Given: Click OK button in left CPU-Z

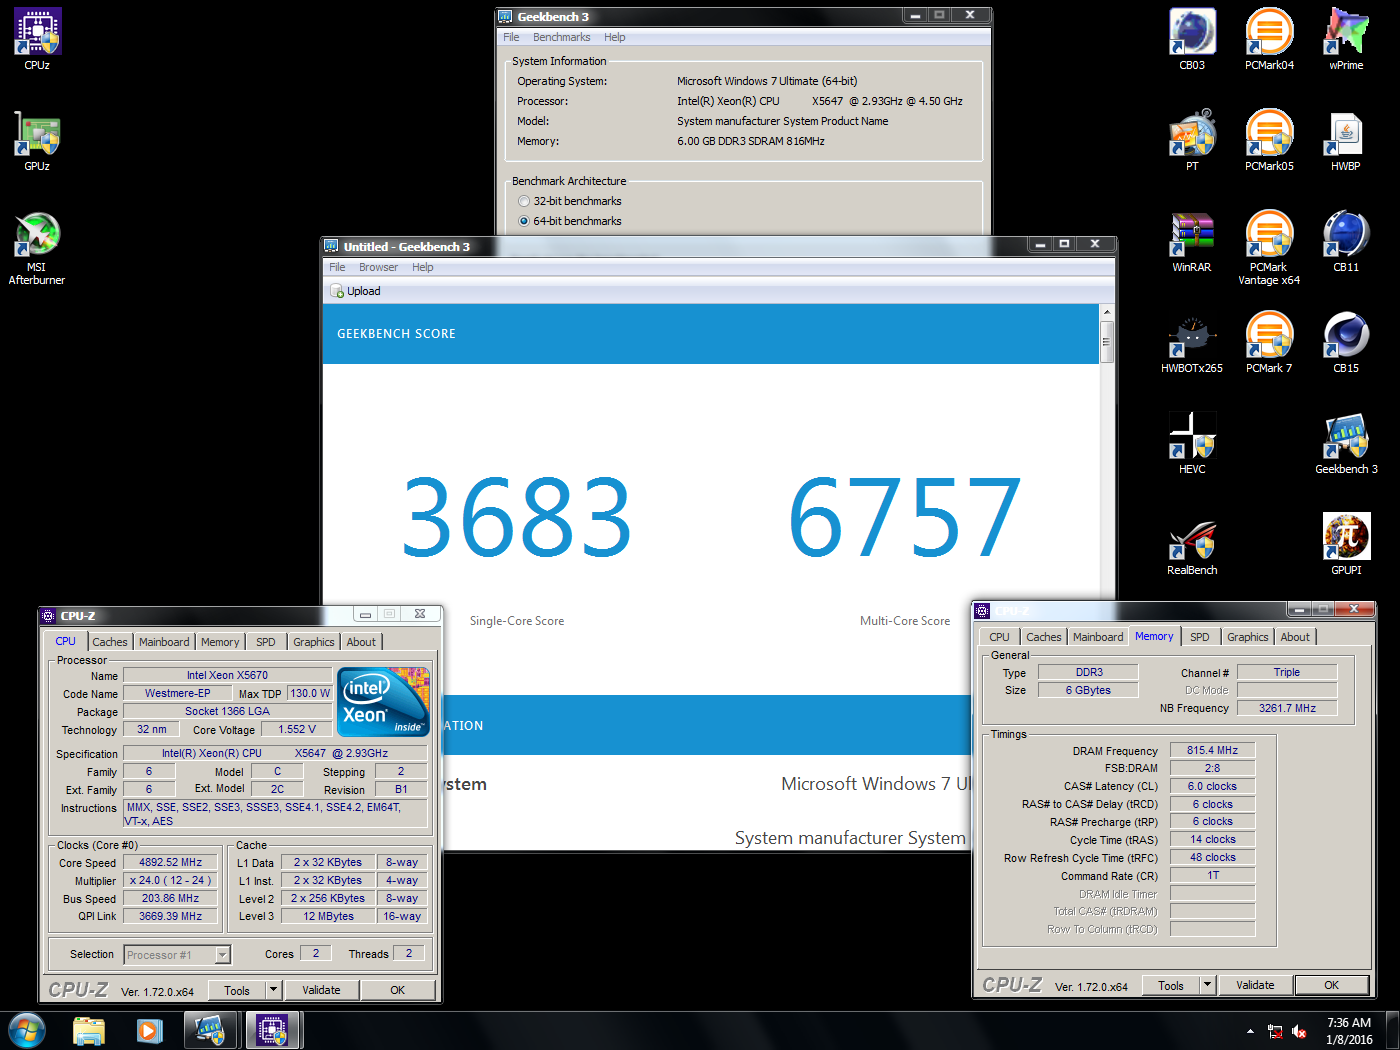Looking at the screenshot, I should click(397, 990).
